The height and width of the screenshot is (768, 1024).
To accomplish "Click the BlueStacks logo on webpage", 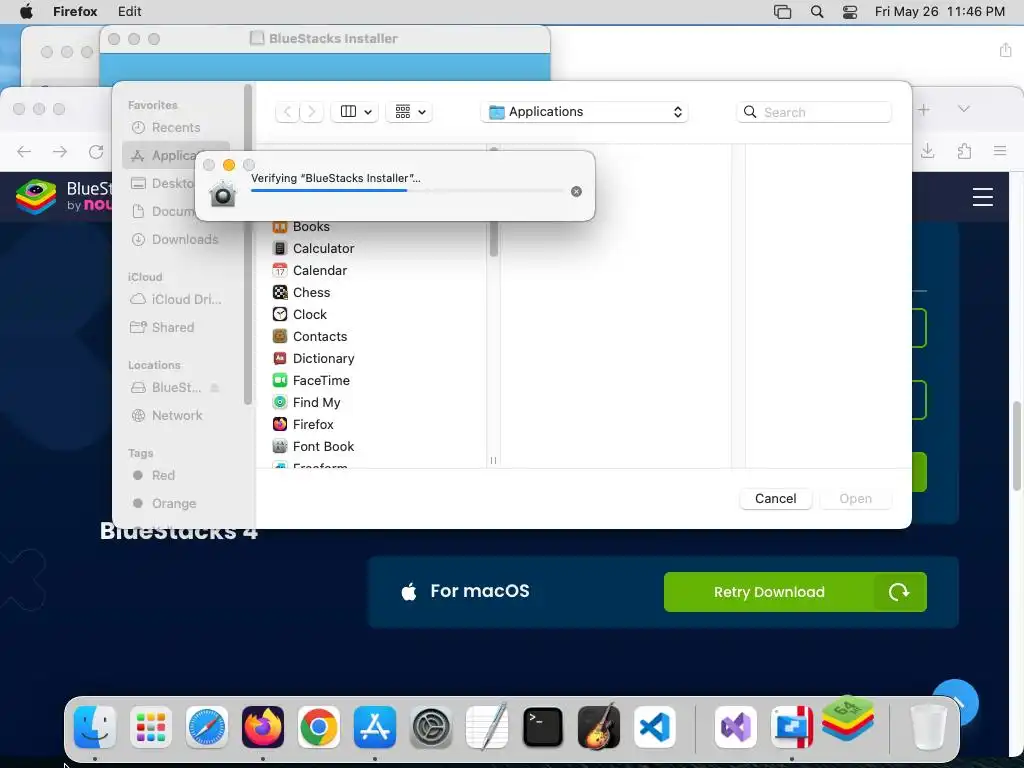I will coord(64,197).
